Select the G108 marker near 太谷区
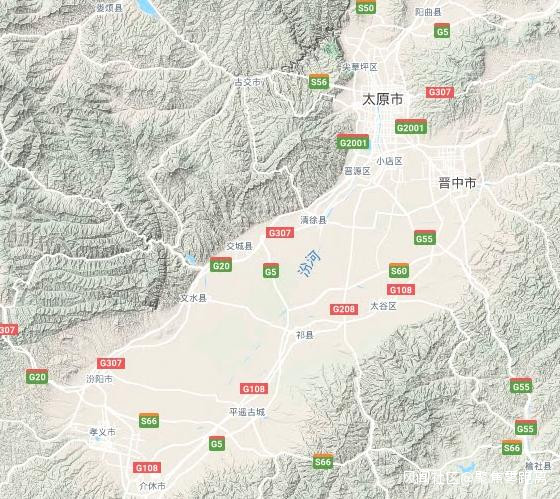560x499 pixels. pyautogui.click(x=401, y=289)
